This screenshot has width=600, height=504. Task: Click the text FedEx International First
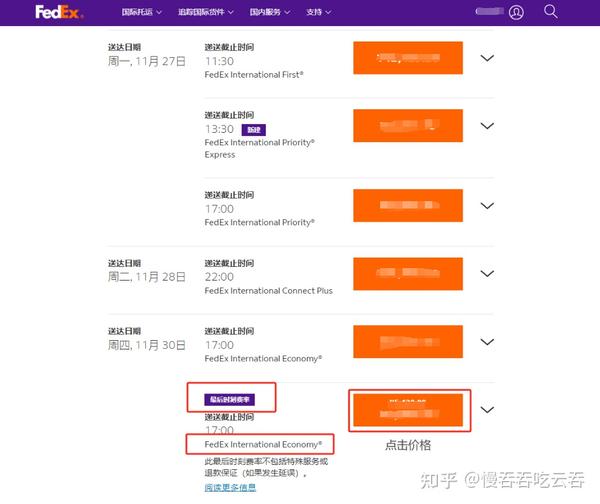pos(254,75)
